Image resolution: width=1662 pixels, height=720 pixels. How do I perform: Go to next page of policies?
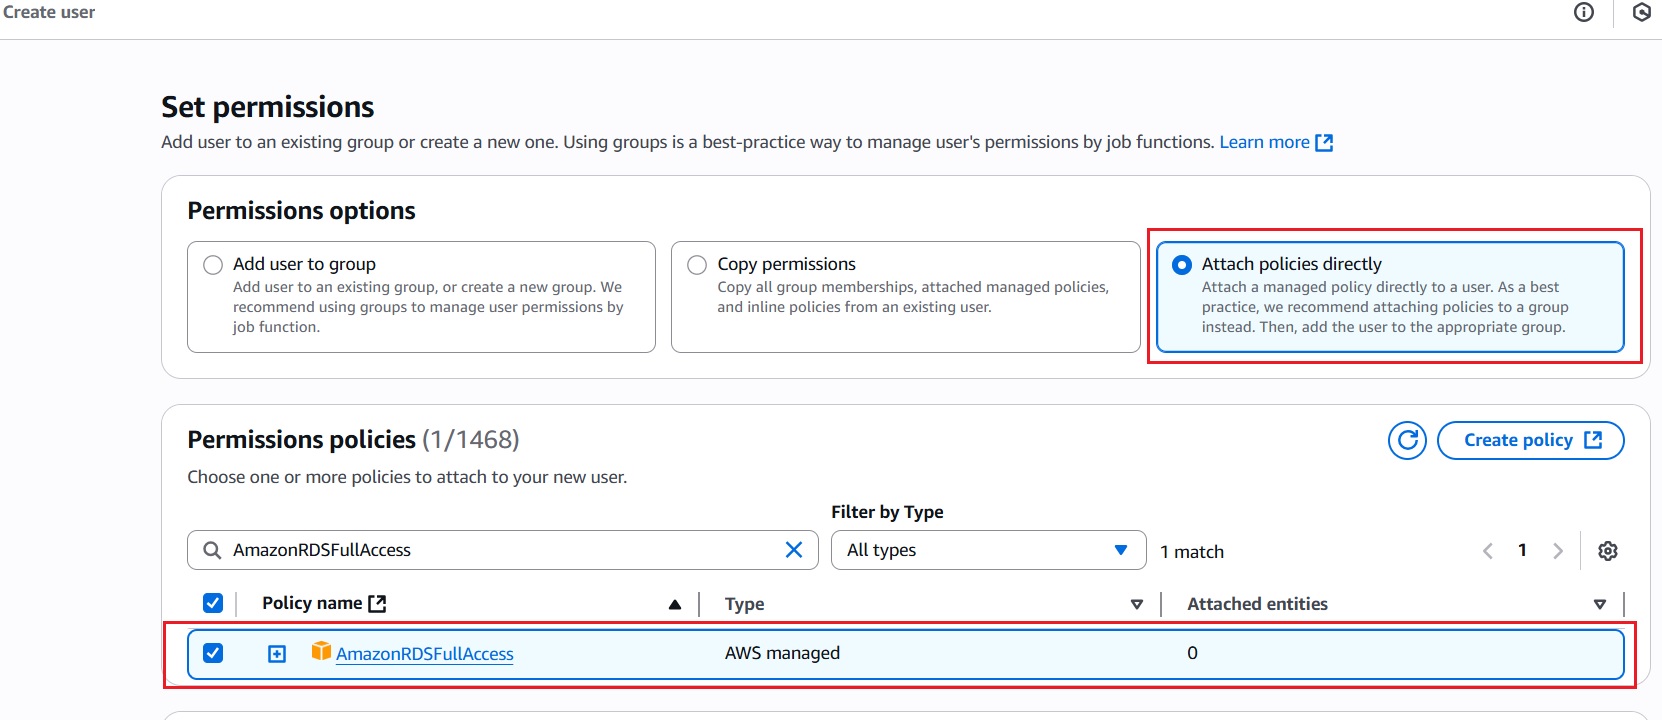click(1557, 551)
